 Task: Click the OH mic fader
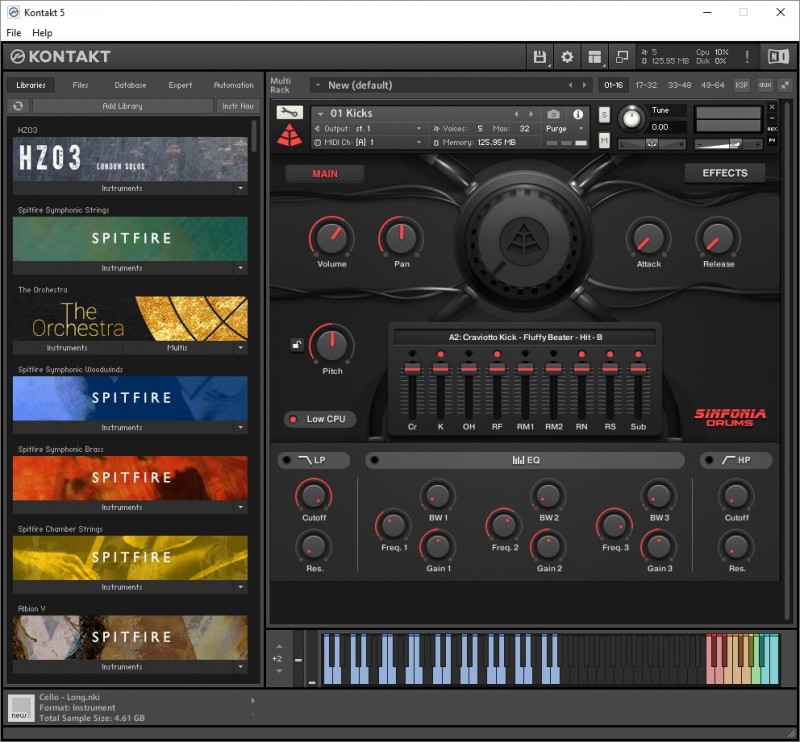pos(468,368)
